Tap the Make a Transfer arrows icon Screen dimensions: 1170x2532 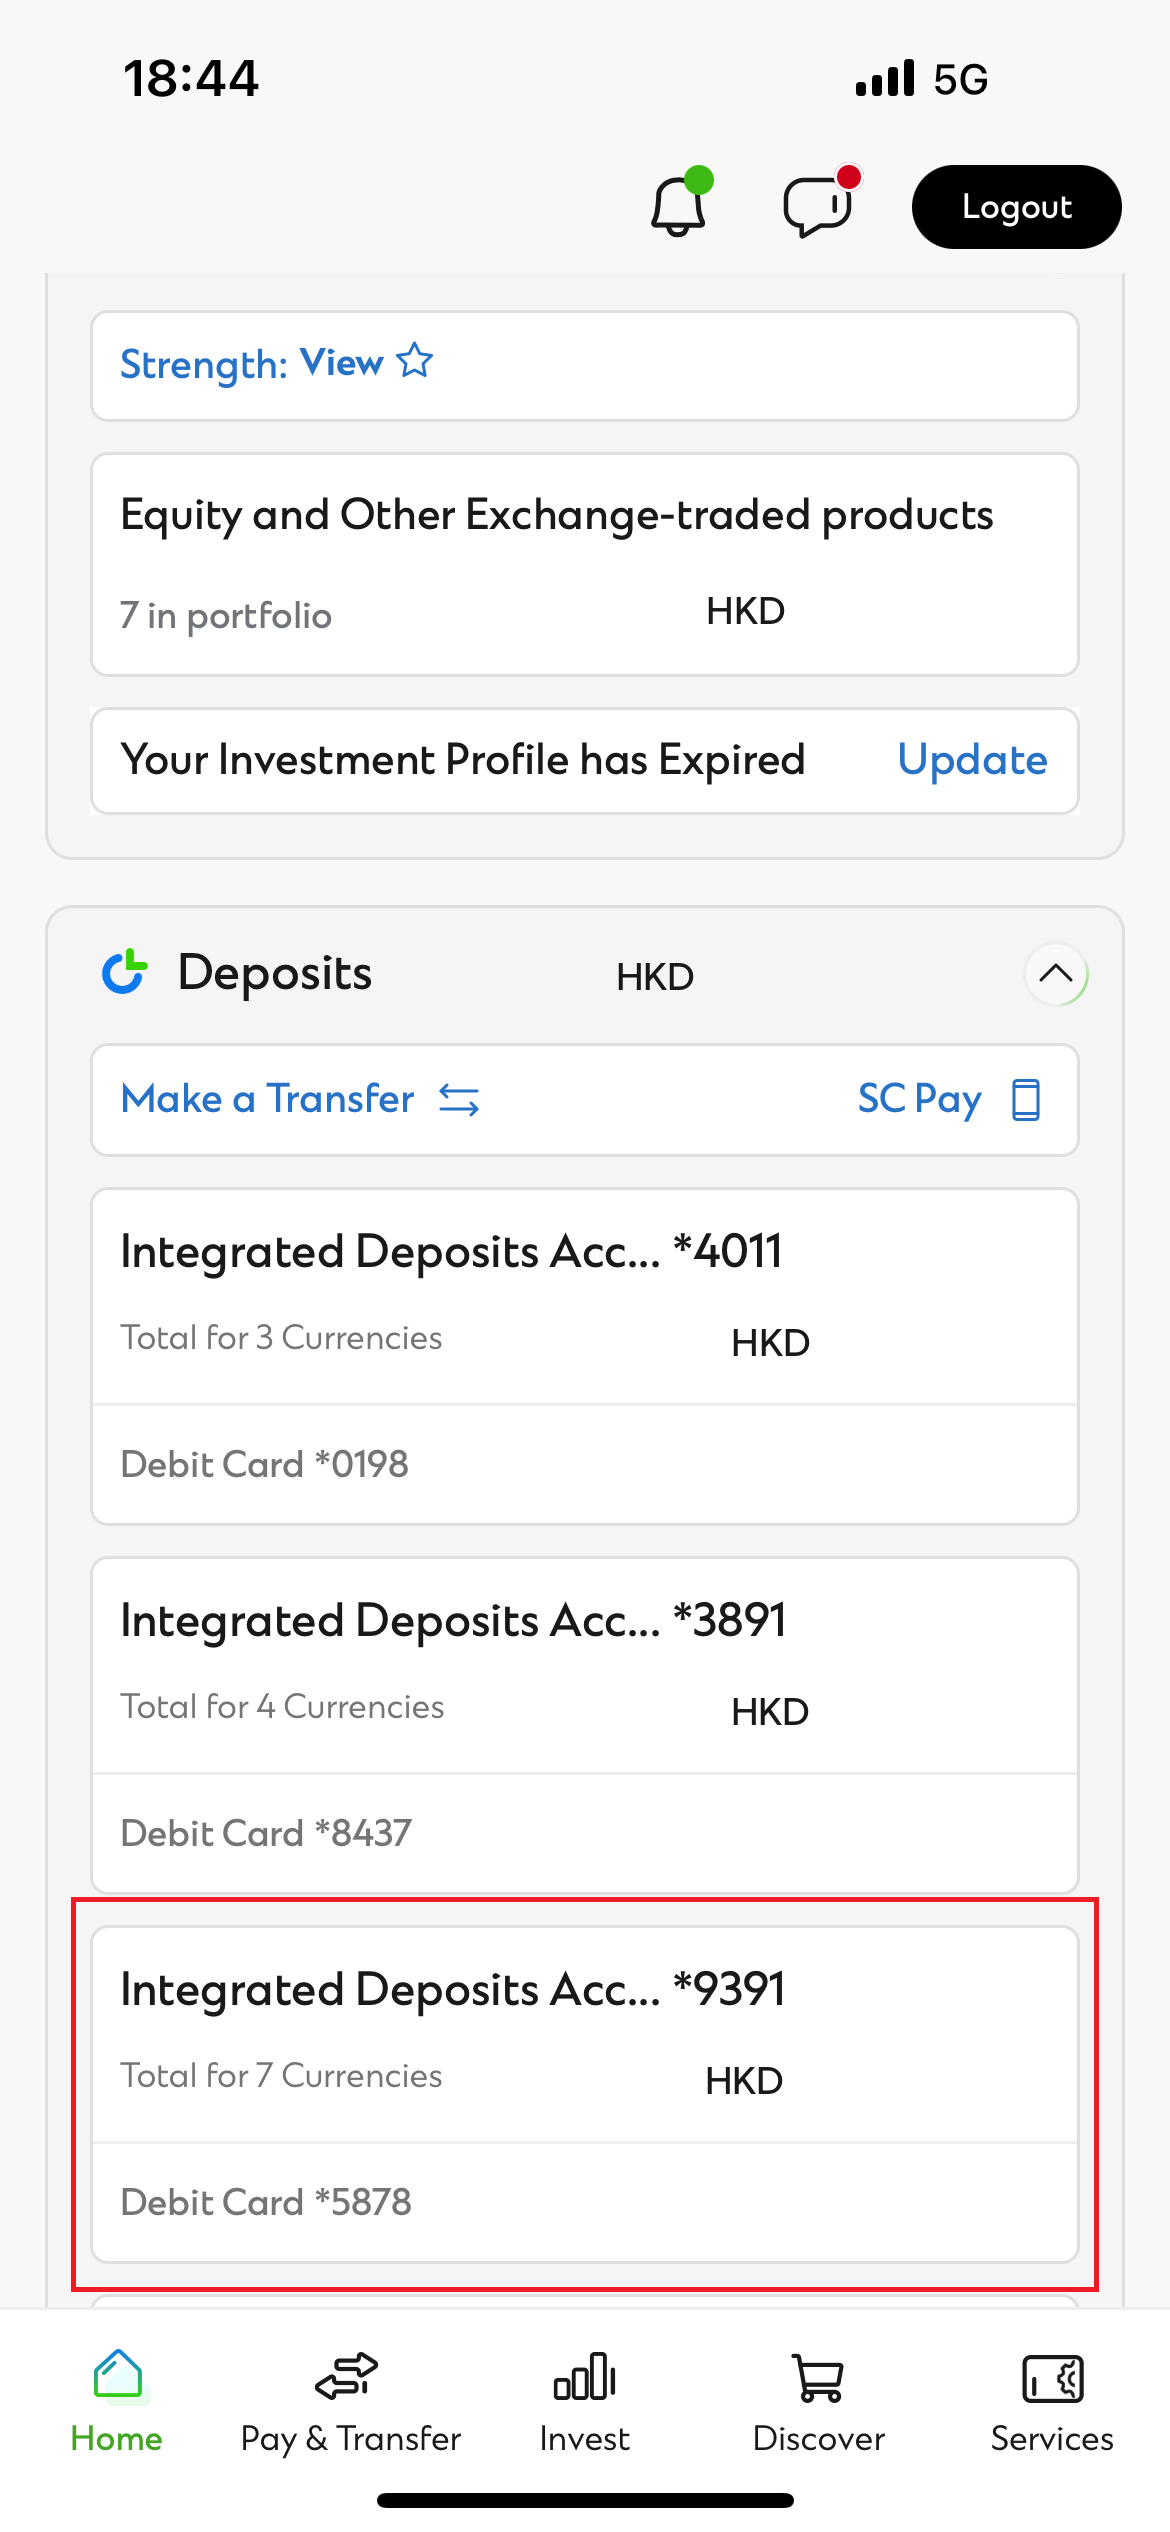tap(459, 1100)
